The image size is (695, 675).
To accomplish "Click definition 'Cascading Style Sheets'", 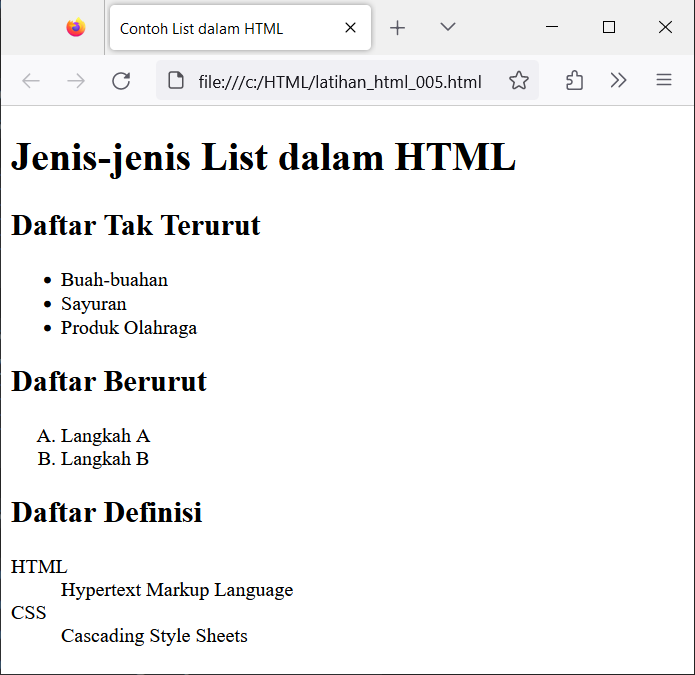I will [x=154, y=636].
